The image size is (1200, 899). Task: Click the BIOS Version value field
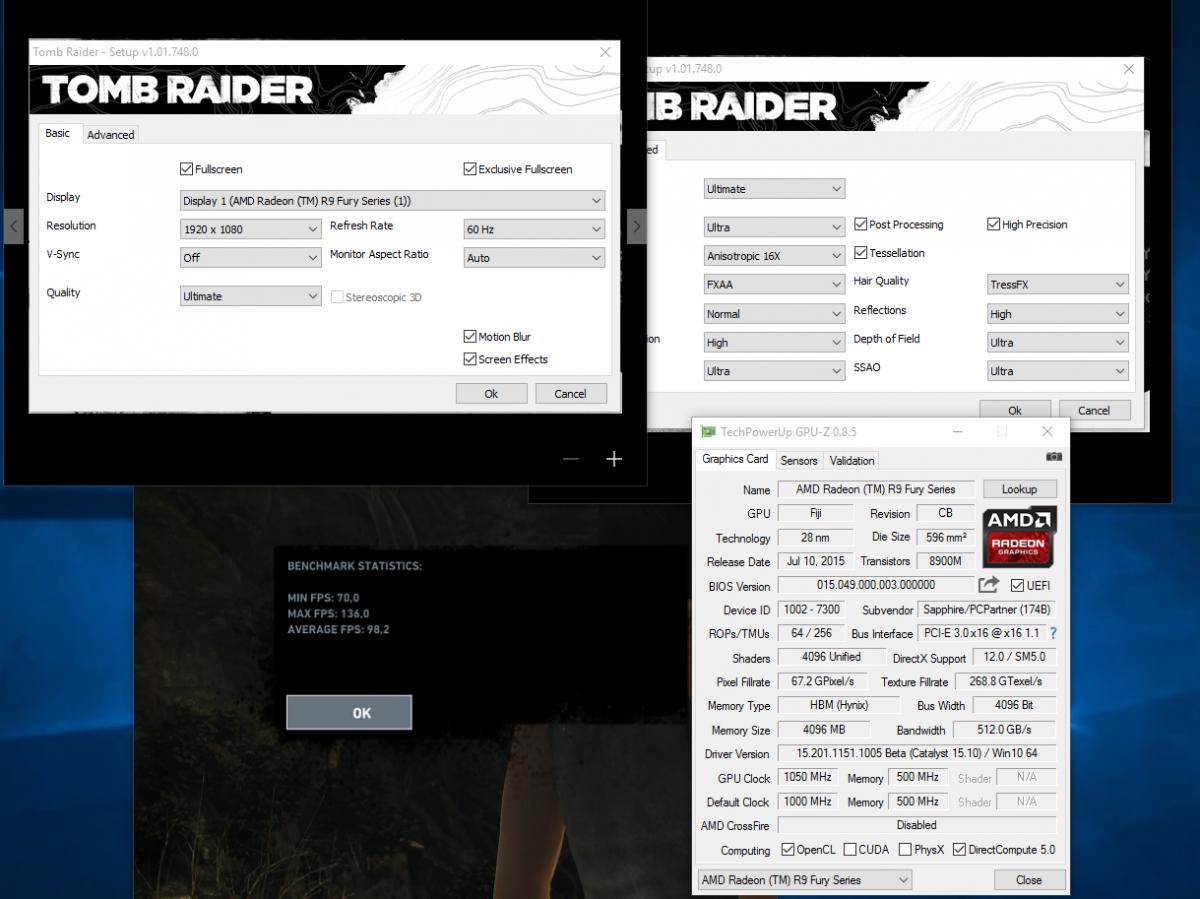click(x=875, y=585)
